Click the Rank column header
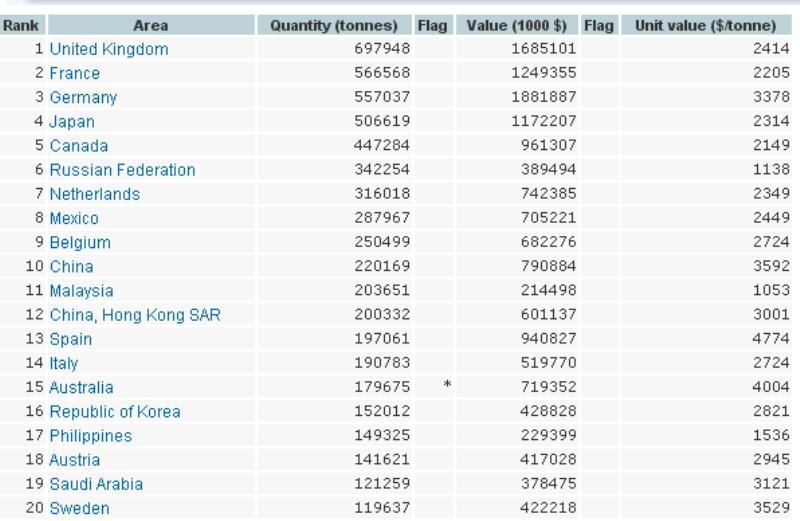 [x=22, y=24]
